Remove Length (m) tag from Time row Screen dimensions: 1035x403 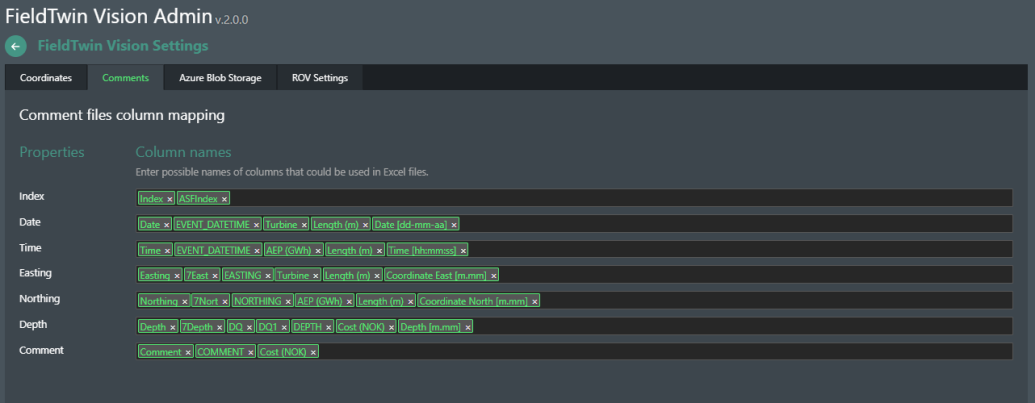coord(379,251)
